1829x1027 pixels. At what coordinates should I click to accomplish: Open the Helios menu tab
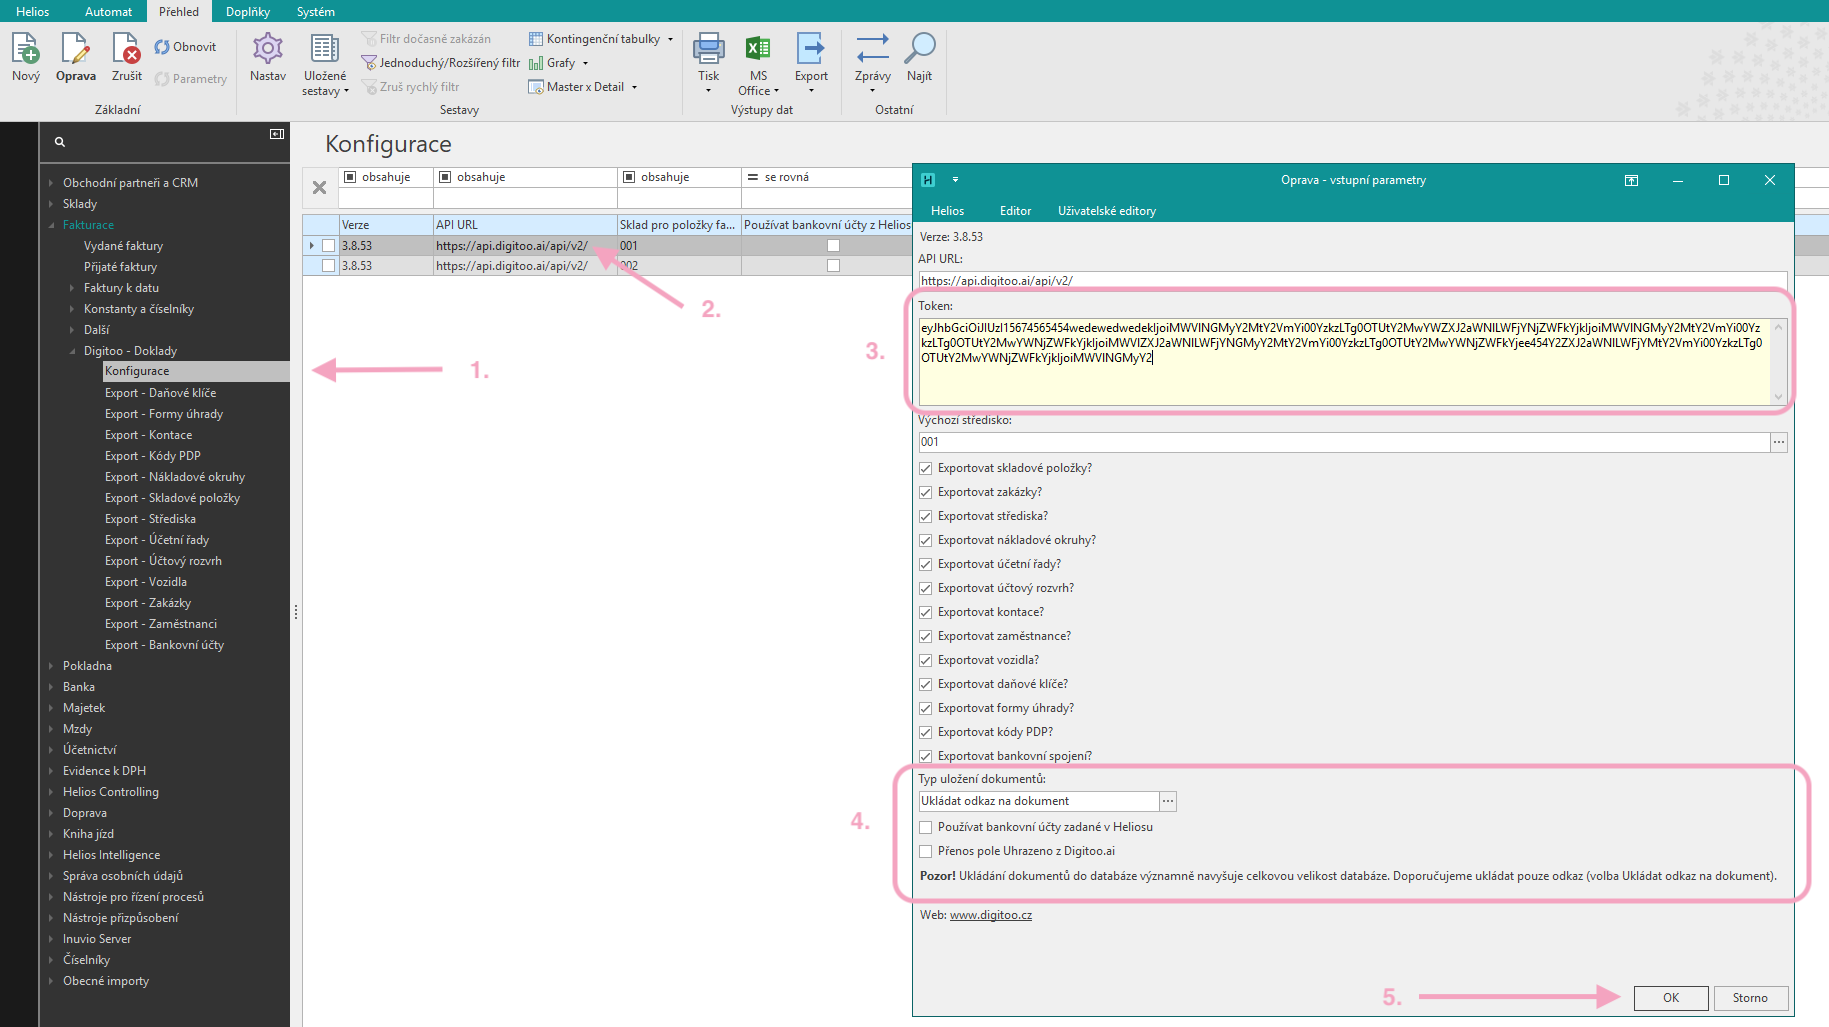tap(32, 11)
